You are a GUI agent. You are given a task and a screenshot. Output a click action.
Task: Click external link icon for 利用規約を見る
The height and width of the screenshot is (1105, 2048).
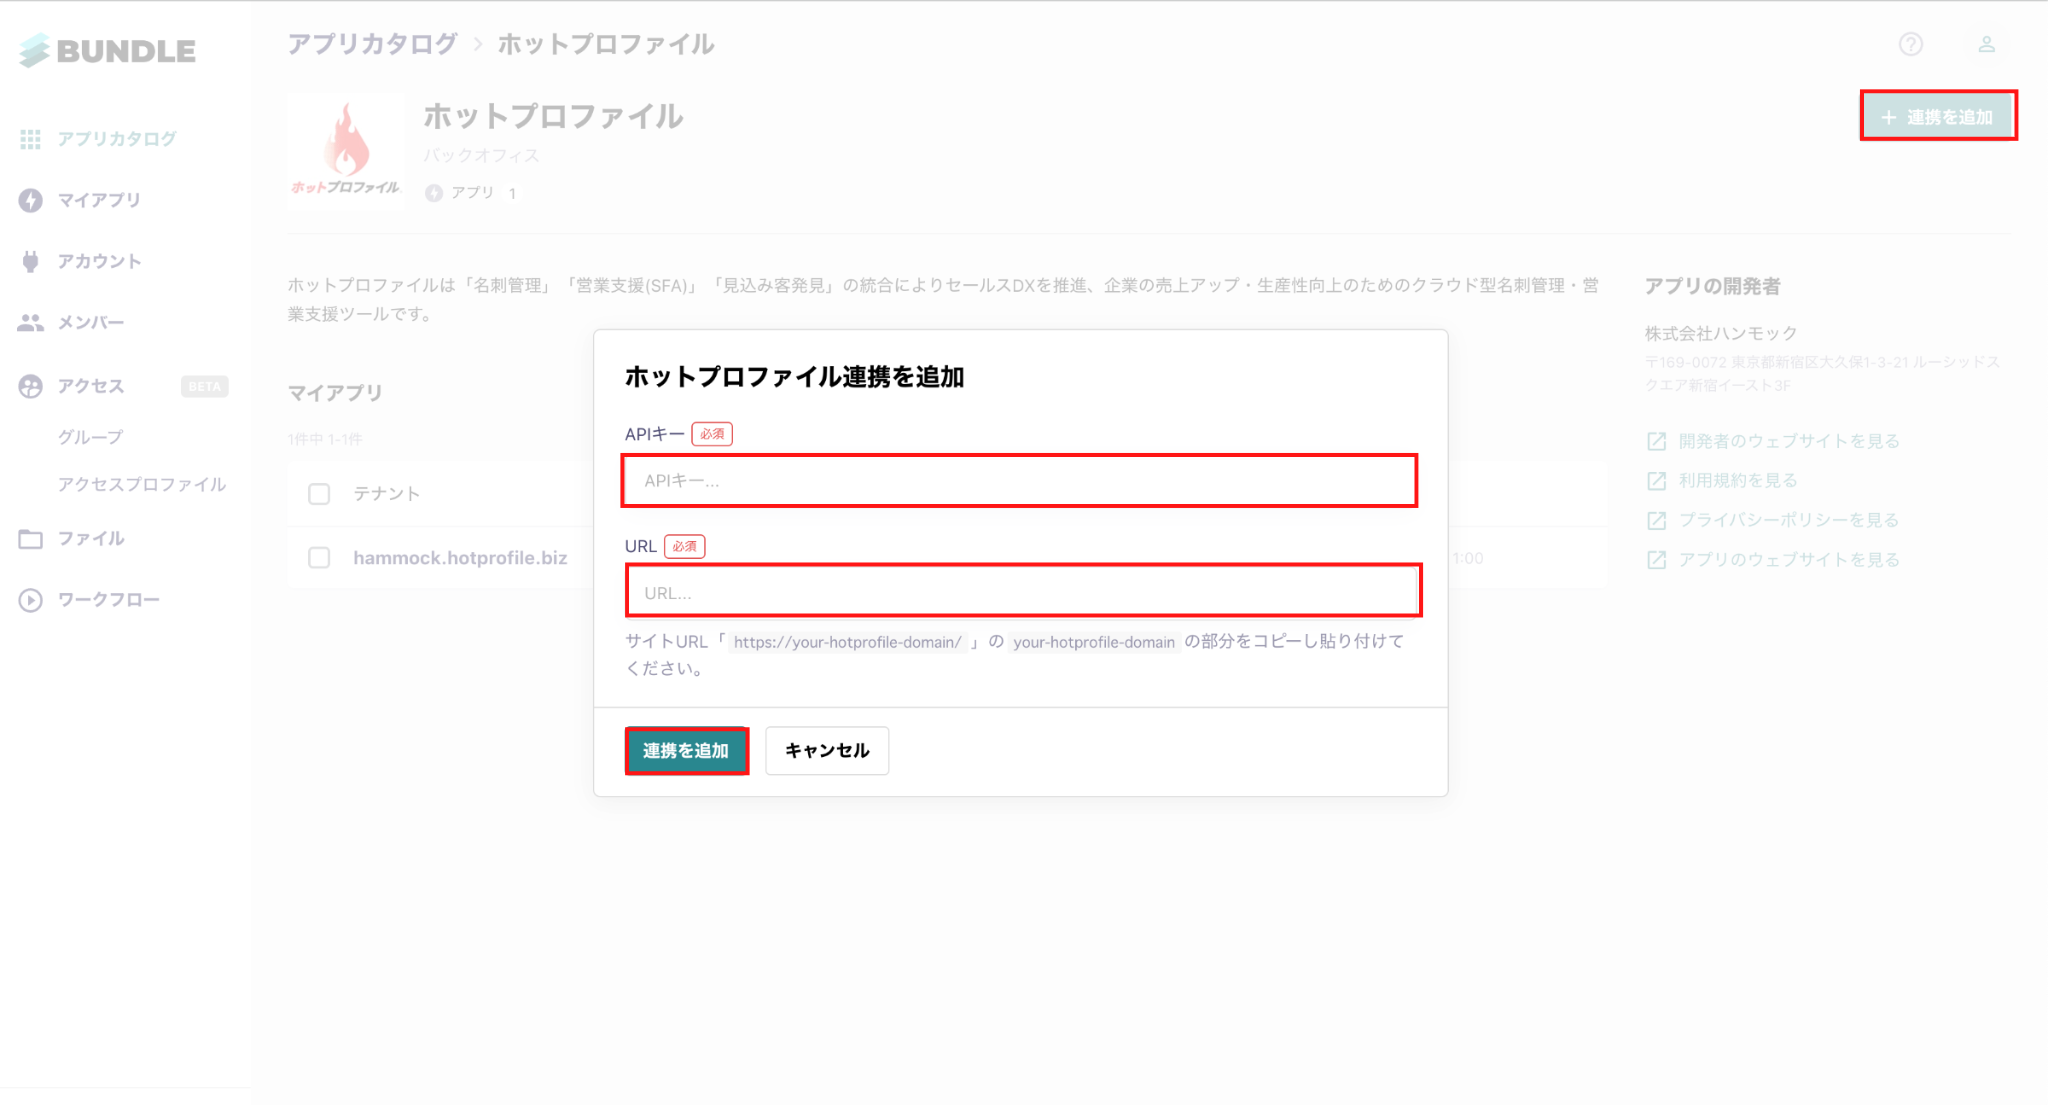coord(1657,481)
